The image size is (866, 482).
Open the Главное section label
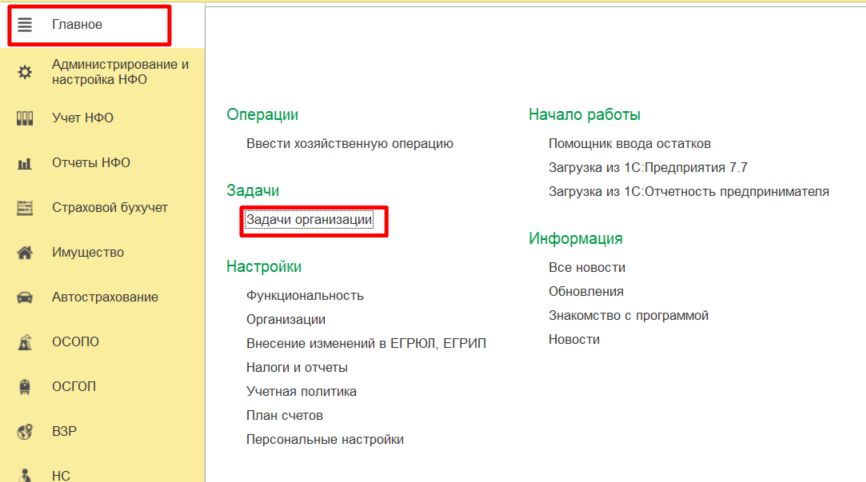(x=77, y=24)
